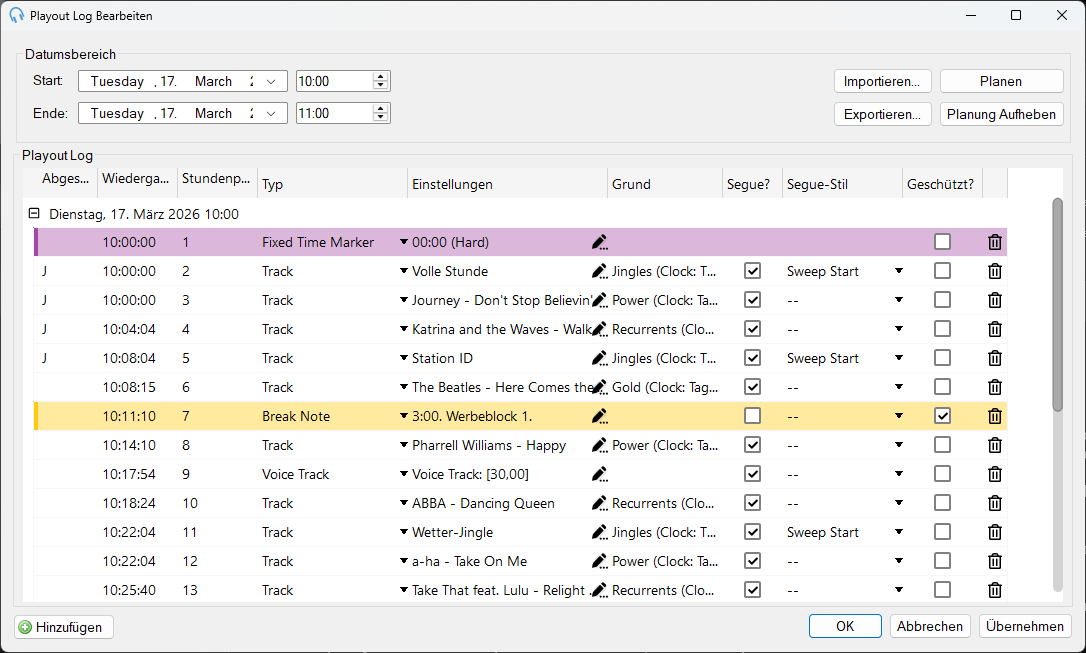Click the Geschützt? column header
Image resolution: width=1086 pixels, height=653 pixels.
pyautogui.click(x=942, y=184)
